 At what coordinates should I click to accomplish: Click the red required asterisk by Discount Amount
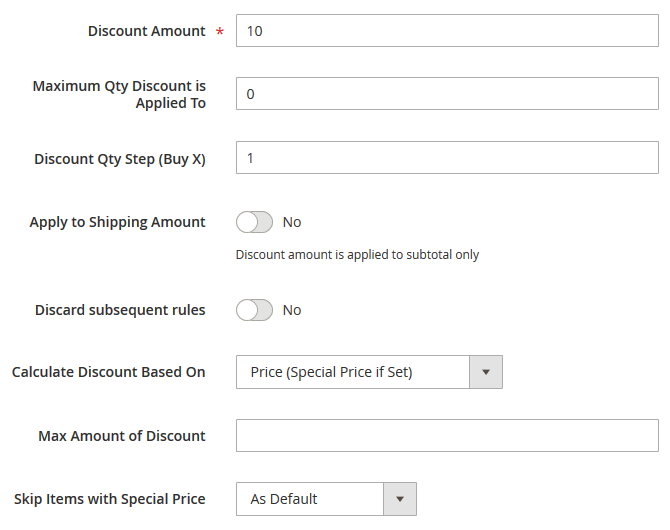coord(219,33)
